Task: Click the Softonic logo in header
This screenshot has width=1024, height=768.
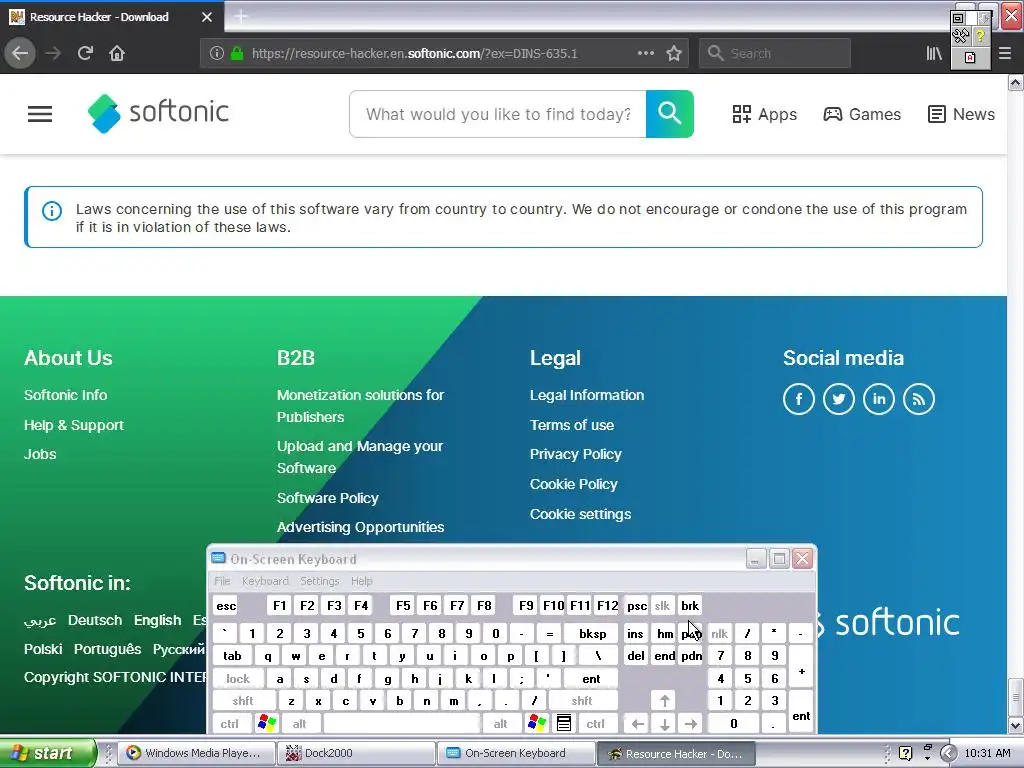Action: click(159, 113)
